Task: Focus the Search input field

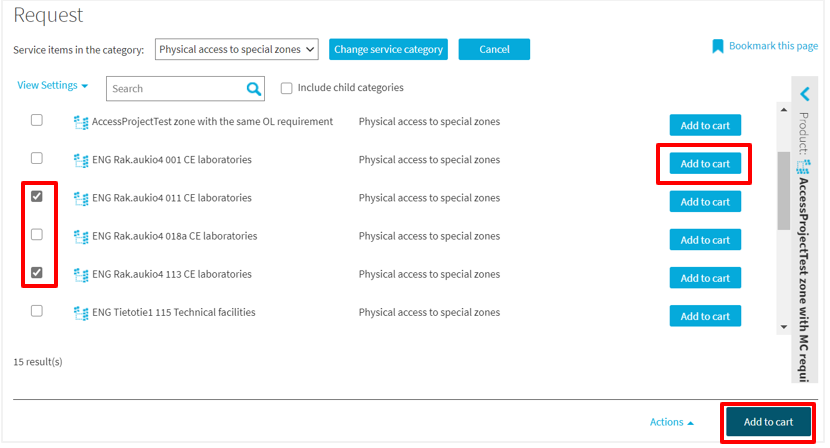Action: [175, 89]
